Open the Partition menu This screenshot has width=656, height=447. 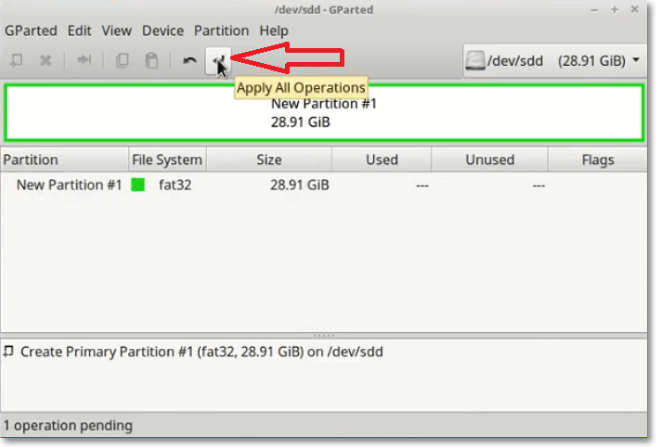click(221, 31)
